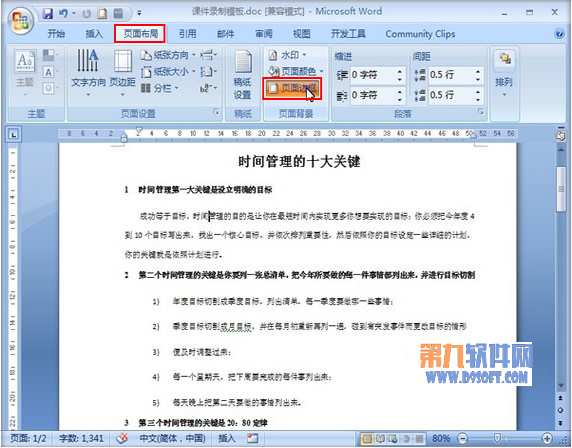Launch 段落 paragraph dialog launcher
The image size is (572, 448).
[x=481, y=112]
